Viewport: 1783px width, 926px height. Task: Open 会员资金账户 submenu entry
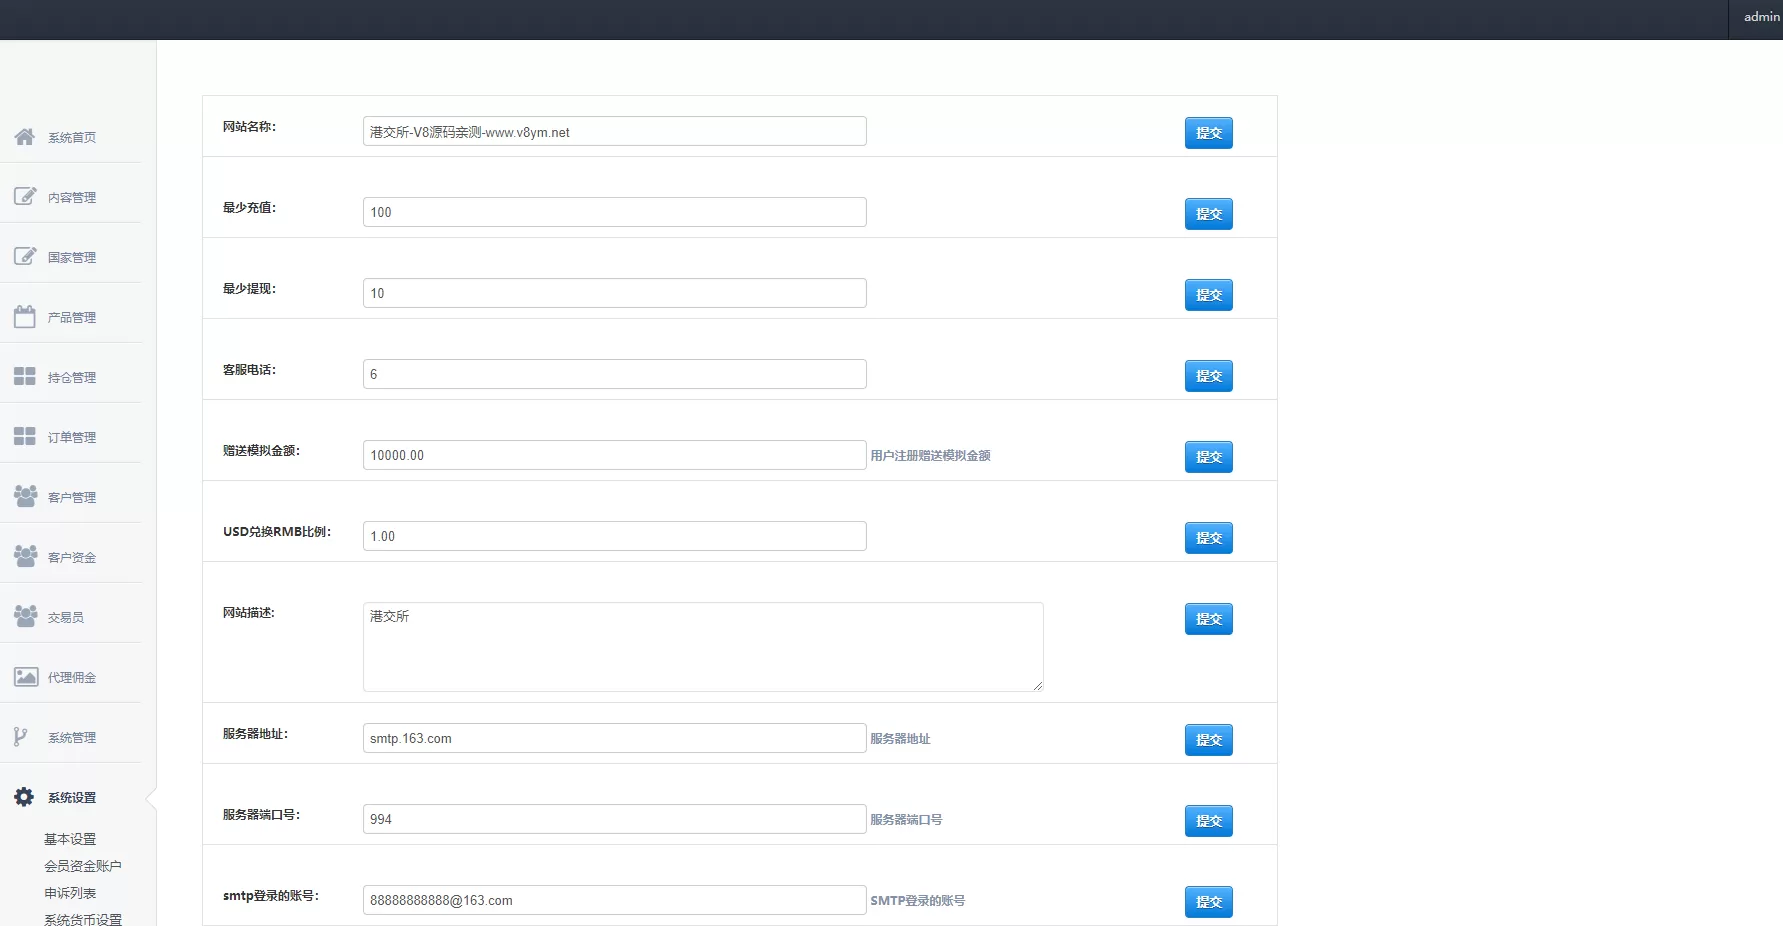[83, 866]
